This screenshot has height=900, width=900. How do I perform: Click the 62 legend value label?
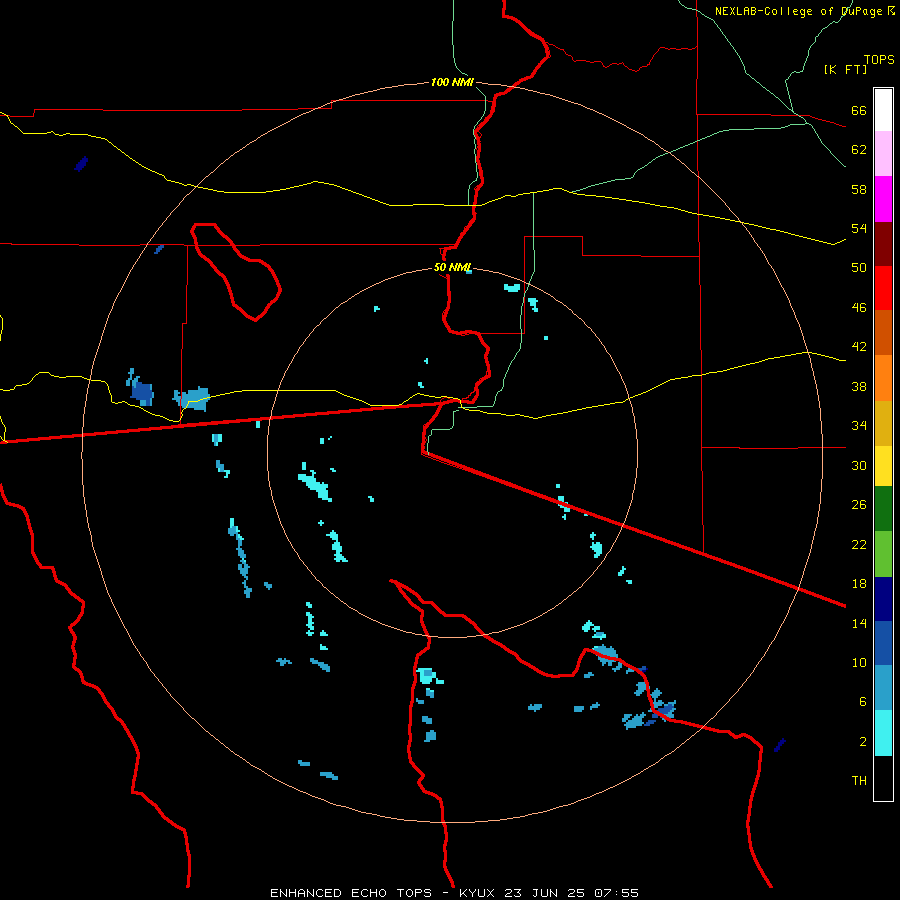point(859,149)
